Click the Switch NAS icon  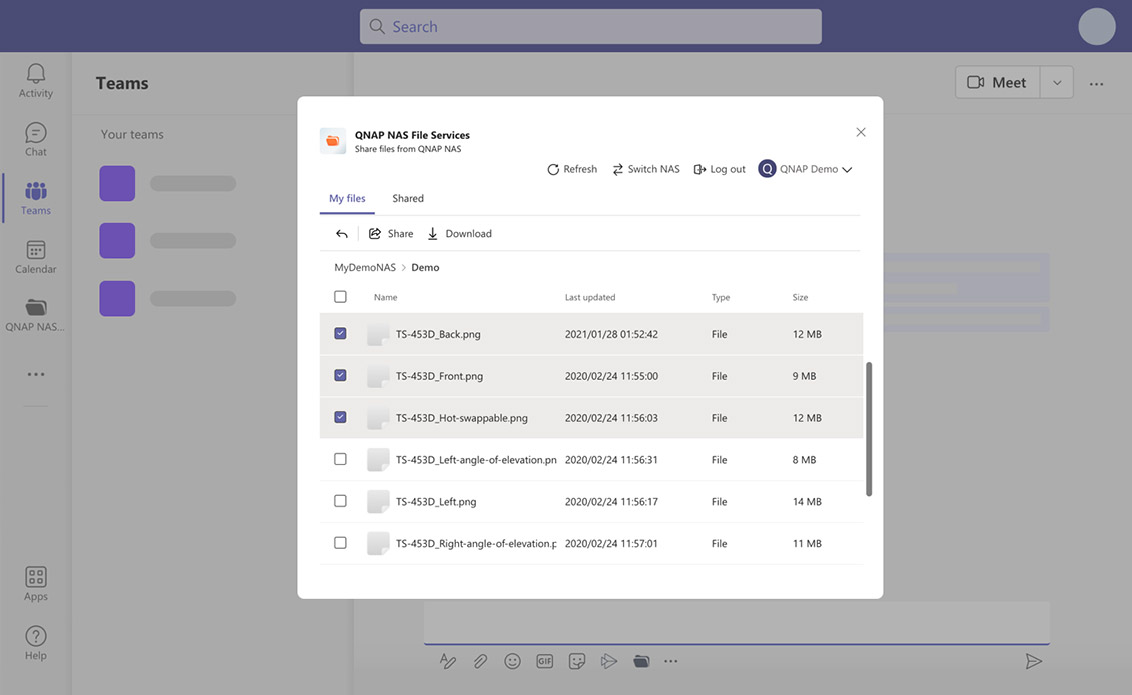(618, 170)
